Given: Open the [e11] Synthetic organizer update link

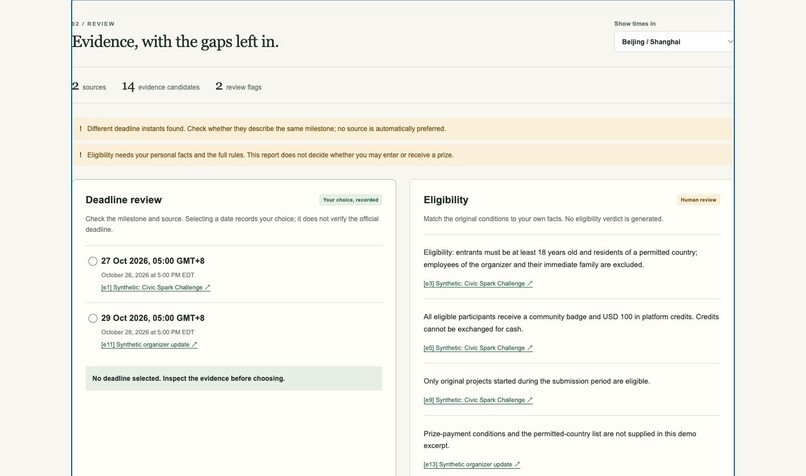Looking at the screenshot, I should [x=149, y=344].
